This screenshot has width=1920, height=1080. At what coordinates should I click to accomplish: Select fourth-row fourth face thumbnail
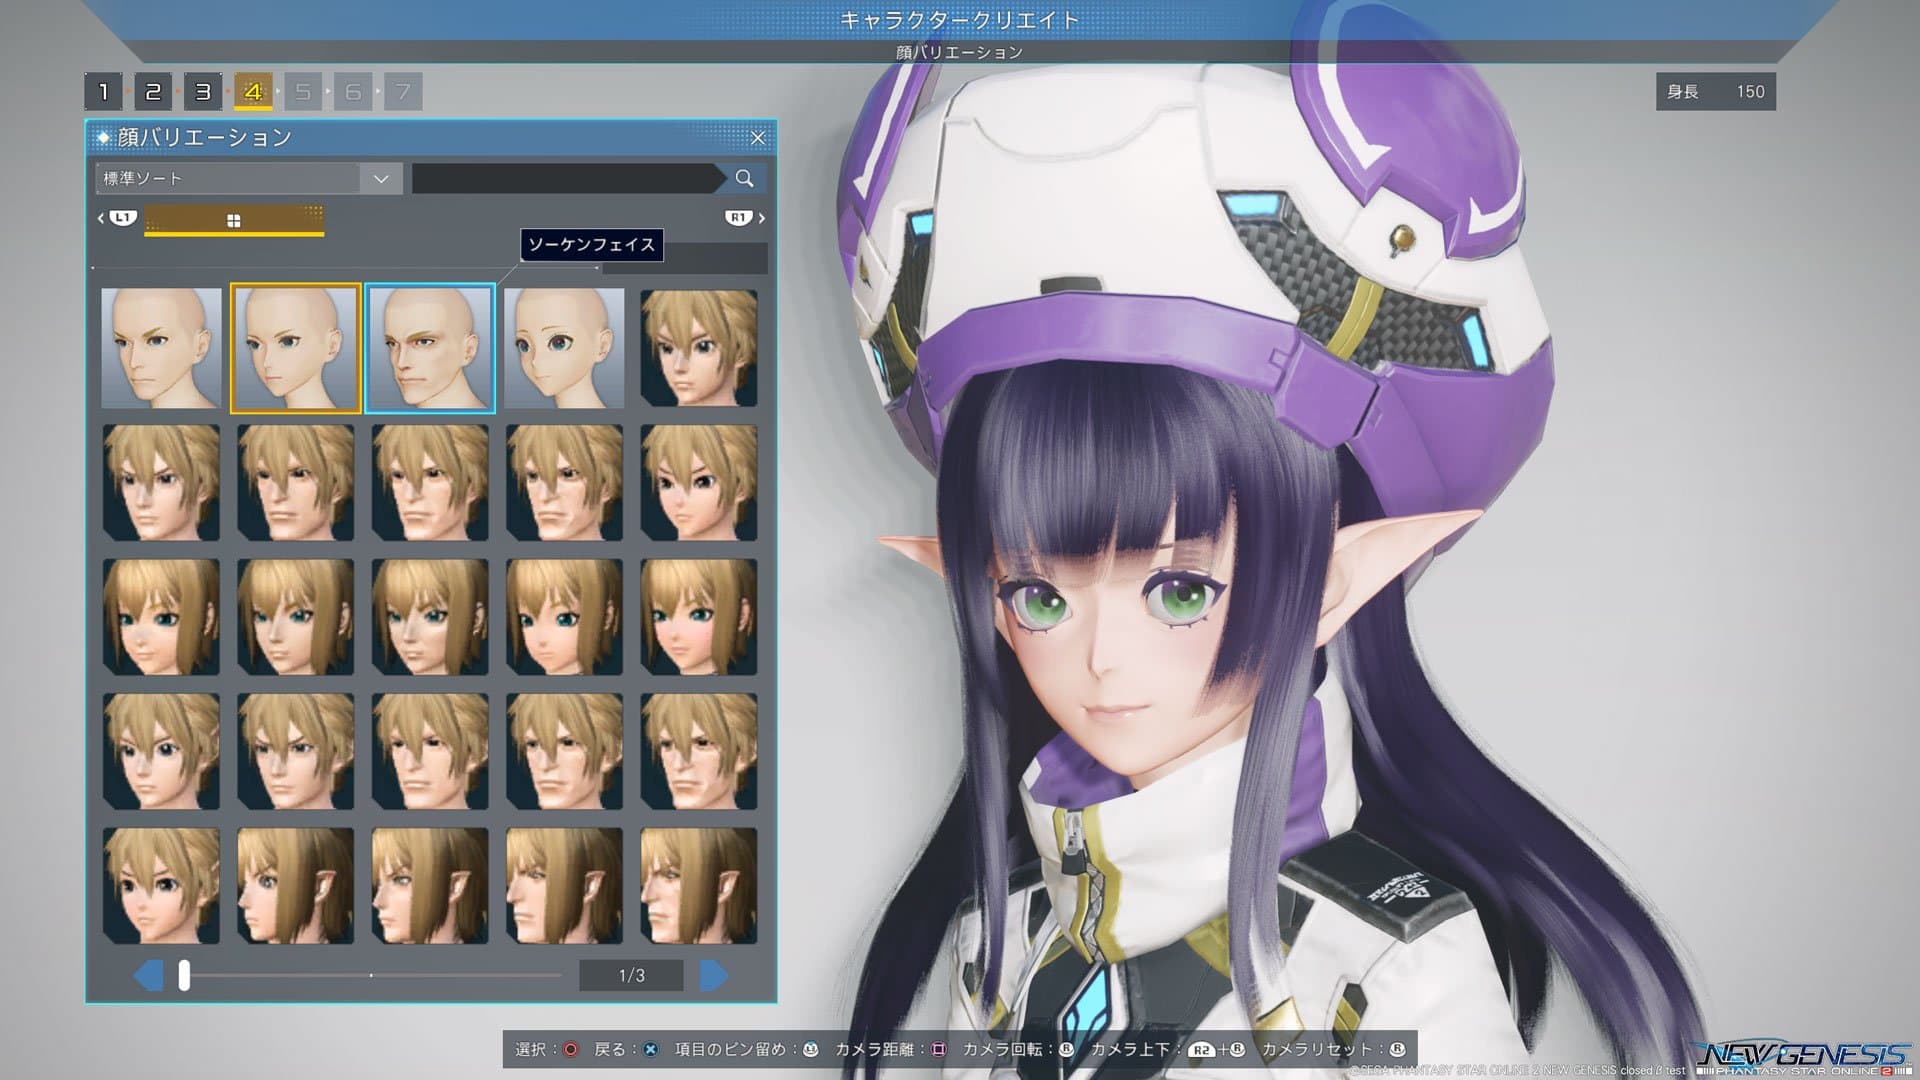564,752
